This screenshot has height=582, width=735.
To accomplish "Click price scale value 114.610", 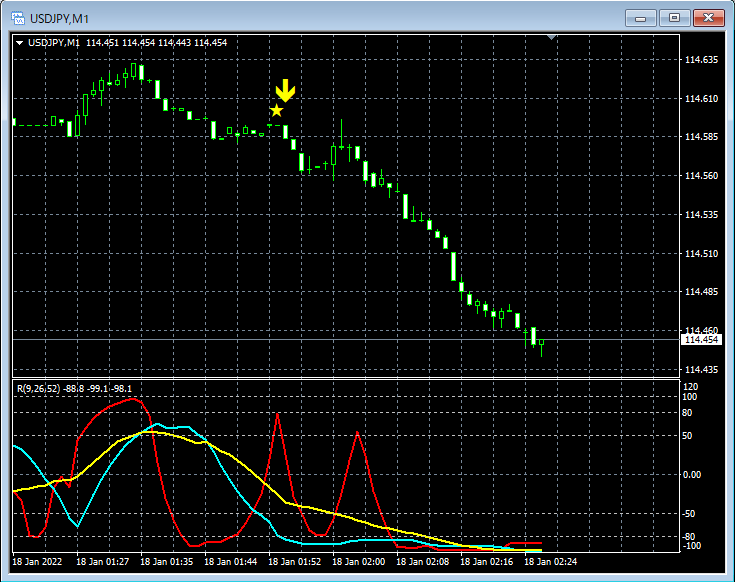I will 701,98.
